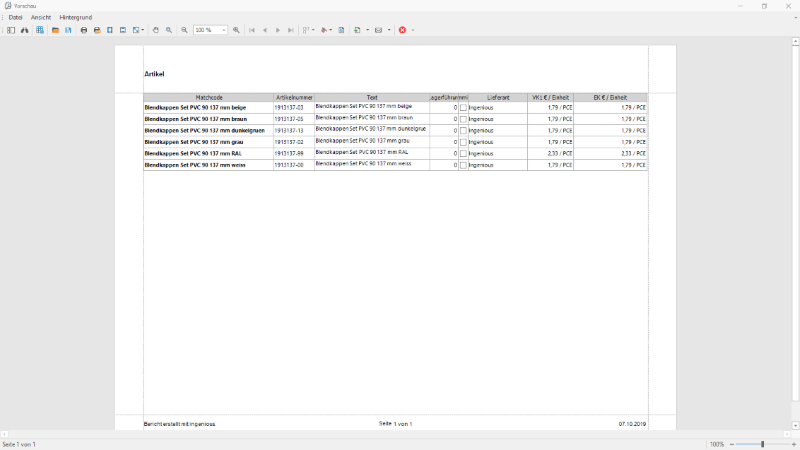Toggle checkbox in the grau row
Viewport: 800px width, 450px height.
pos(463,142)
